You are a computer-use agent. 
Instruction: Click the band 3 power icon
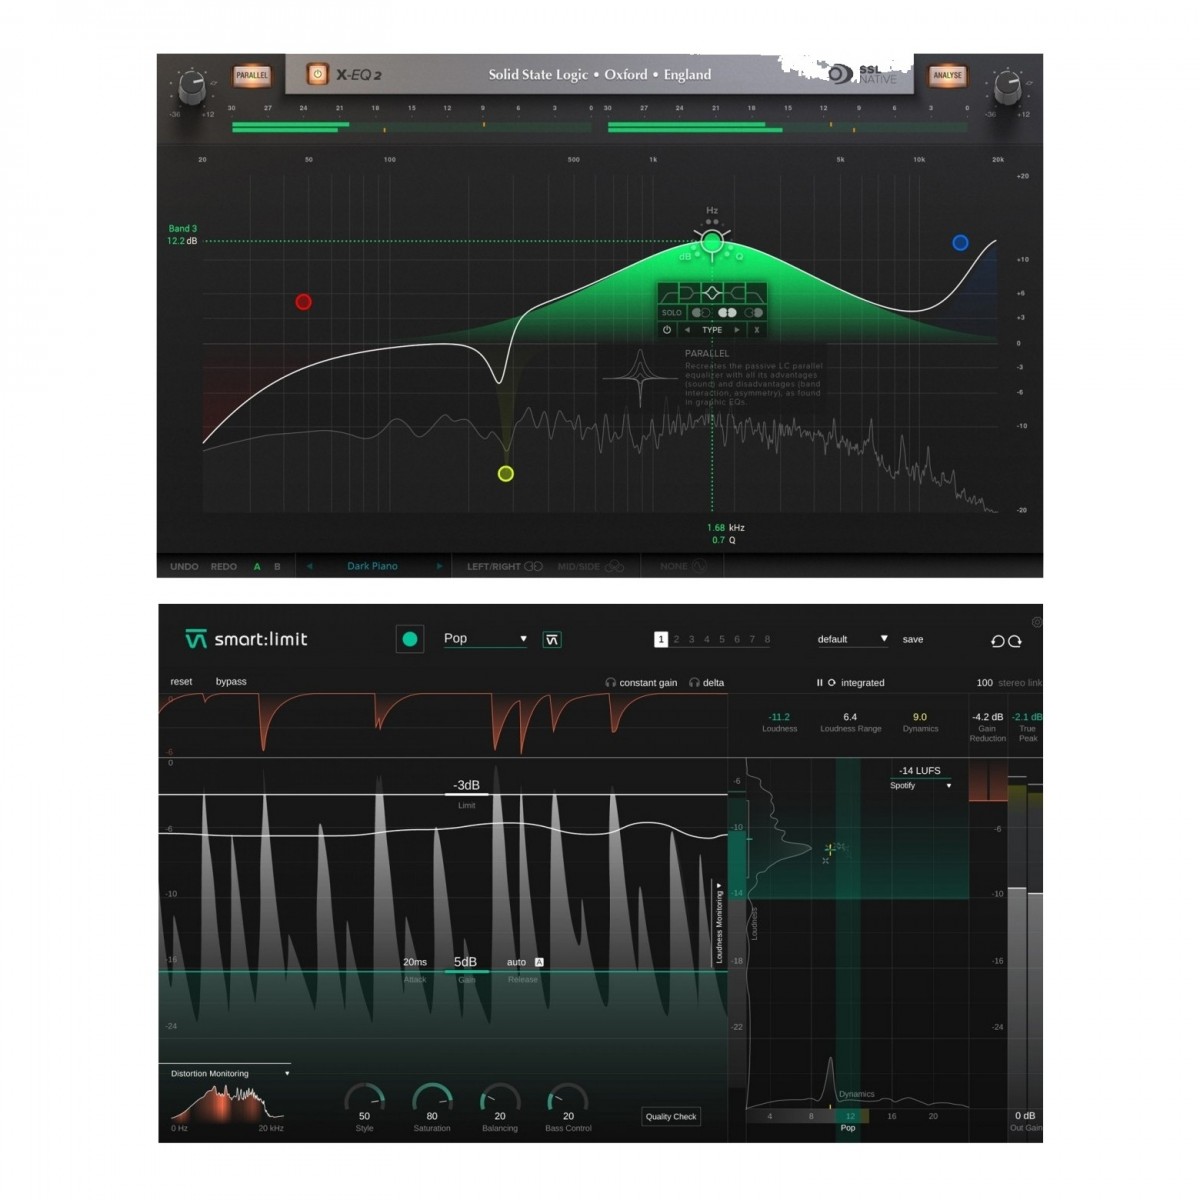(667, 330)
